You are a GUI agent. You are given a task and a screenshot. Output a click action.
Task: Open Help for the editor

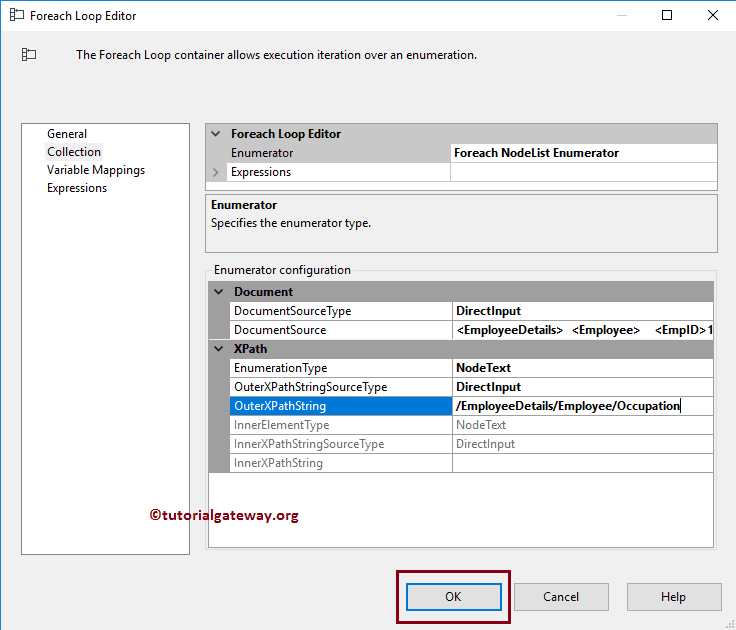click(x=674, y=597)
